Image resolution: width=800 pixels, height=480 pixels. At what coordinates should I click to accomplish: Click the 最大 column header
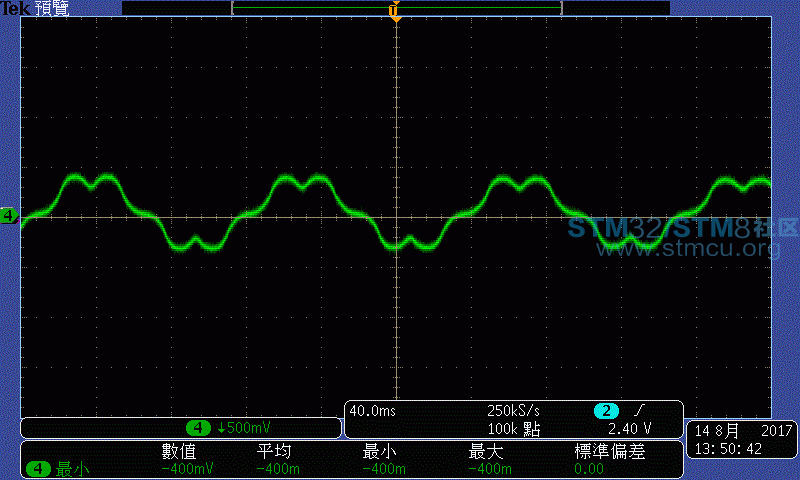486,451
